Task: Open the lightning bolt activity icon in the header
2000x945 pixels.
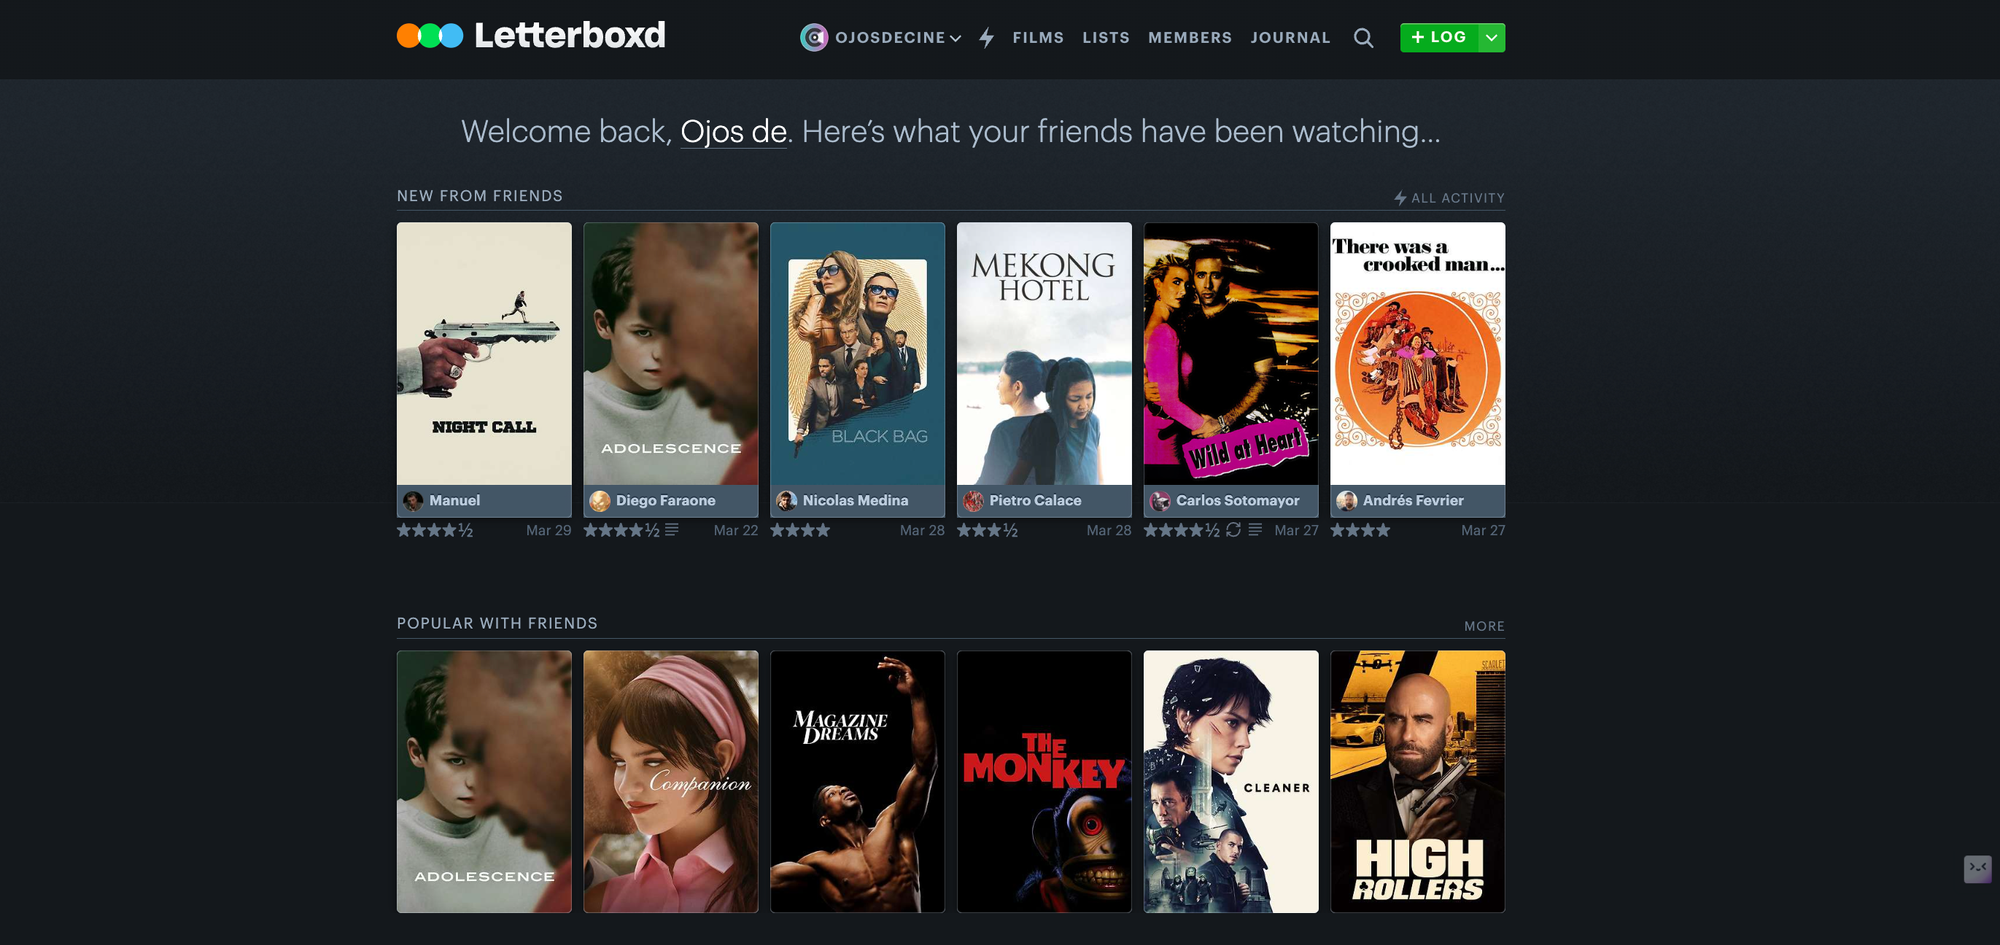Action: (x=987, y=38)
